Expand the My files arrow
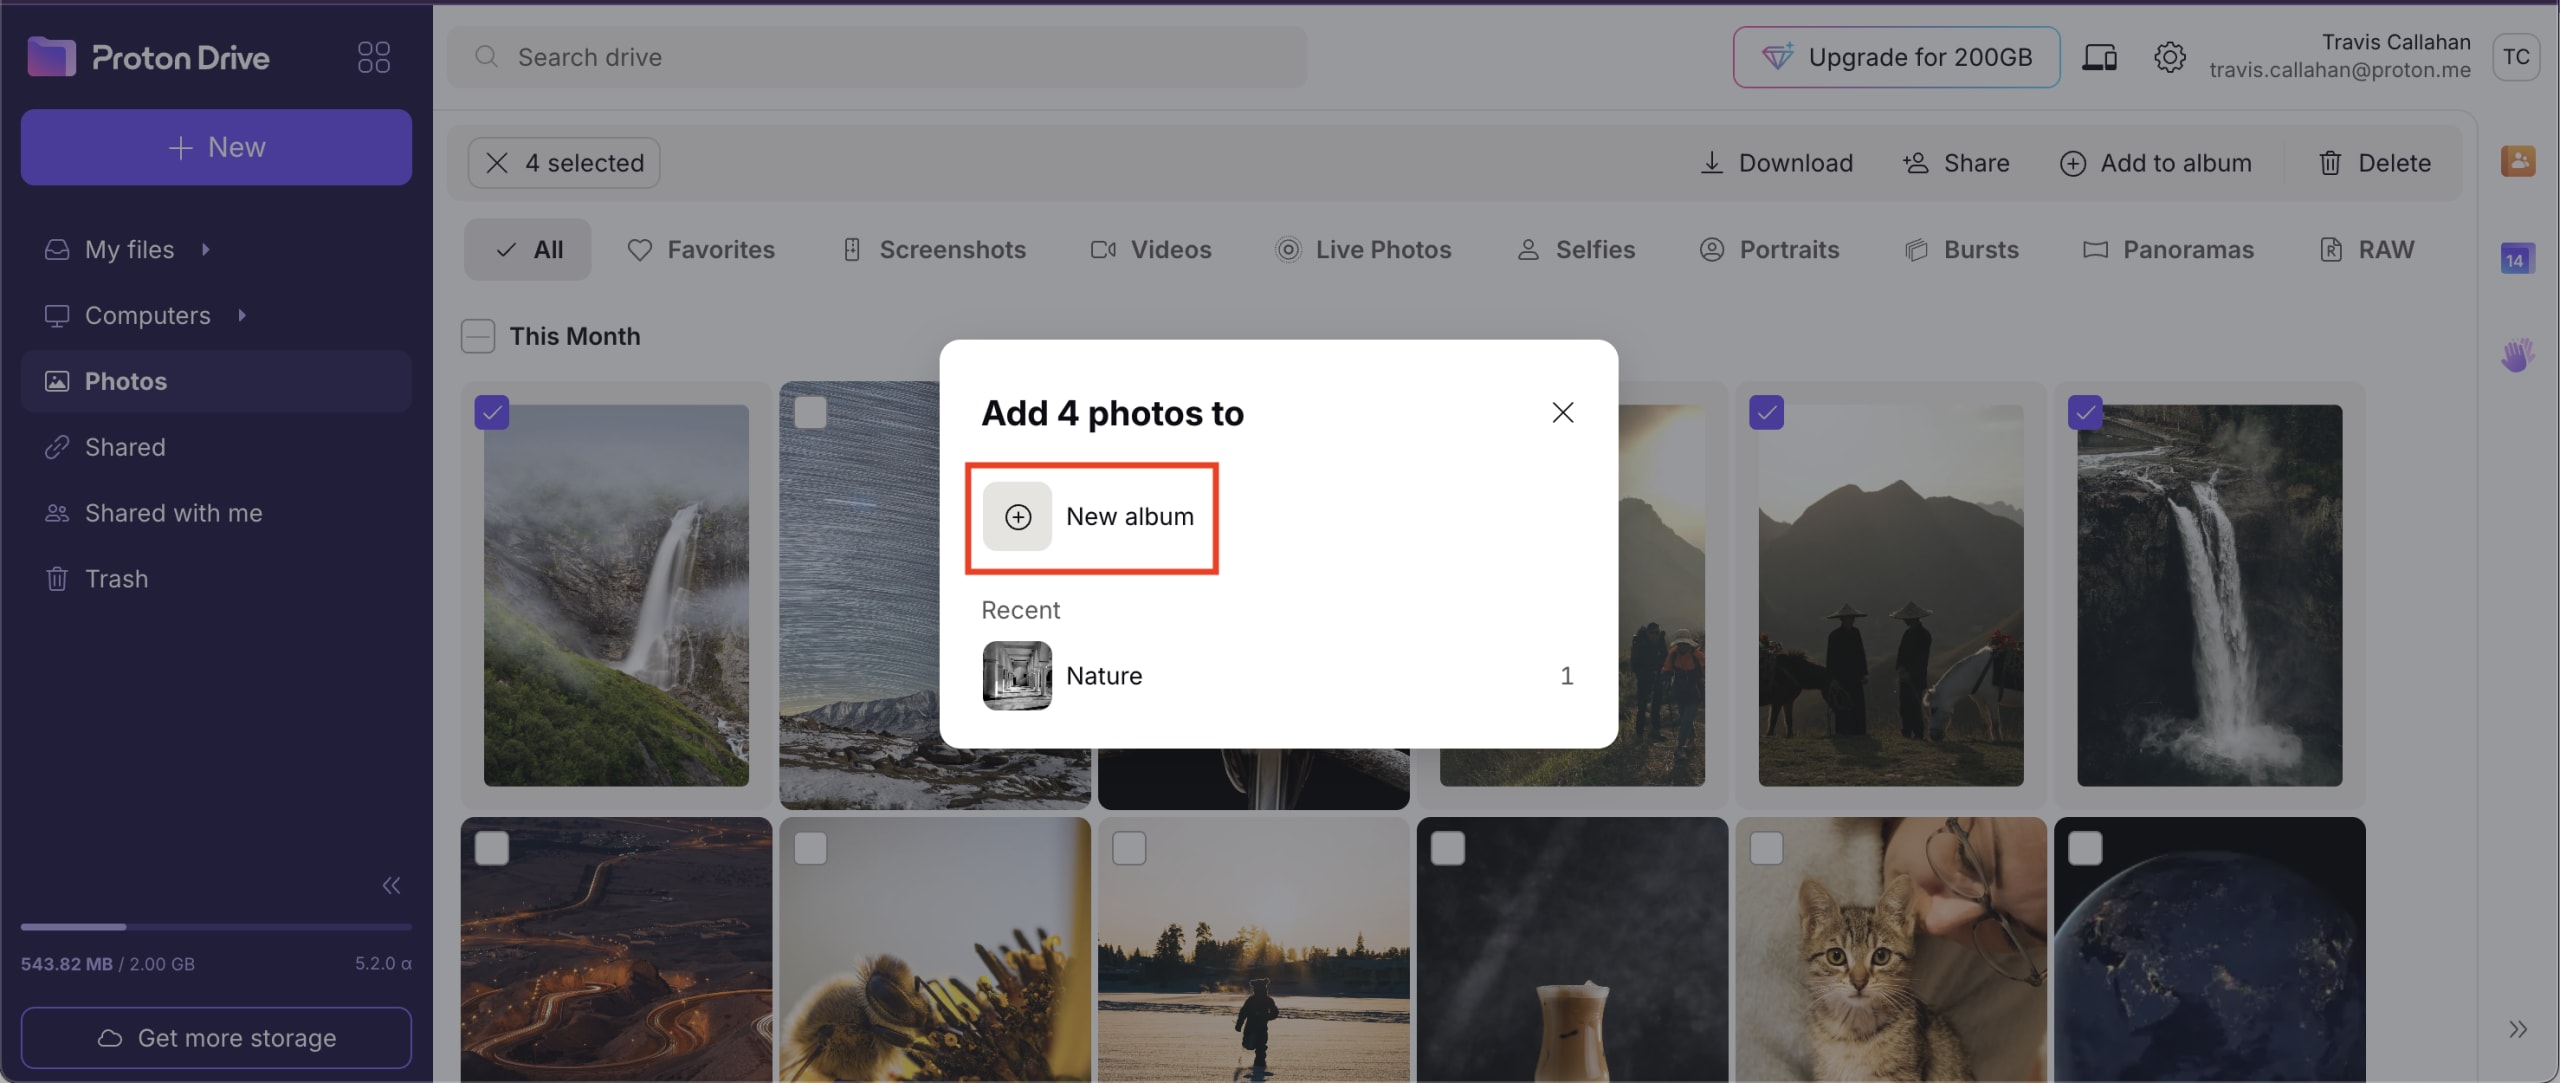Image resolution: width=2560 pixels, height=1083 pixels. click(x=206, y=249)
